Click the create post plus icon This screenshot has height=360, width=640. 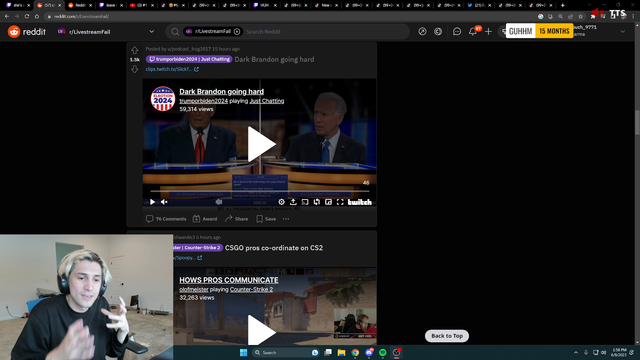click(488, 31)
